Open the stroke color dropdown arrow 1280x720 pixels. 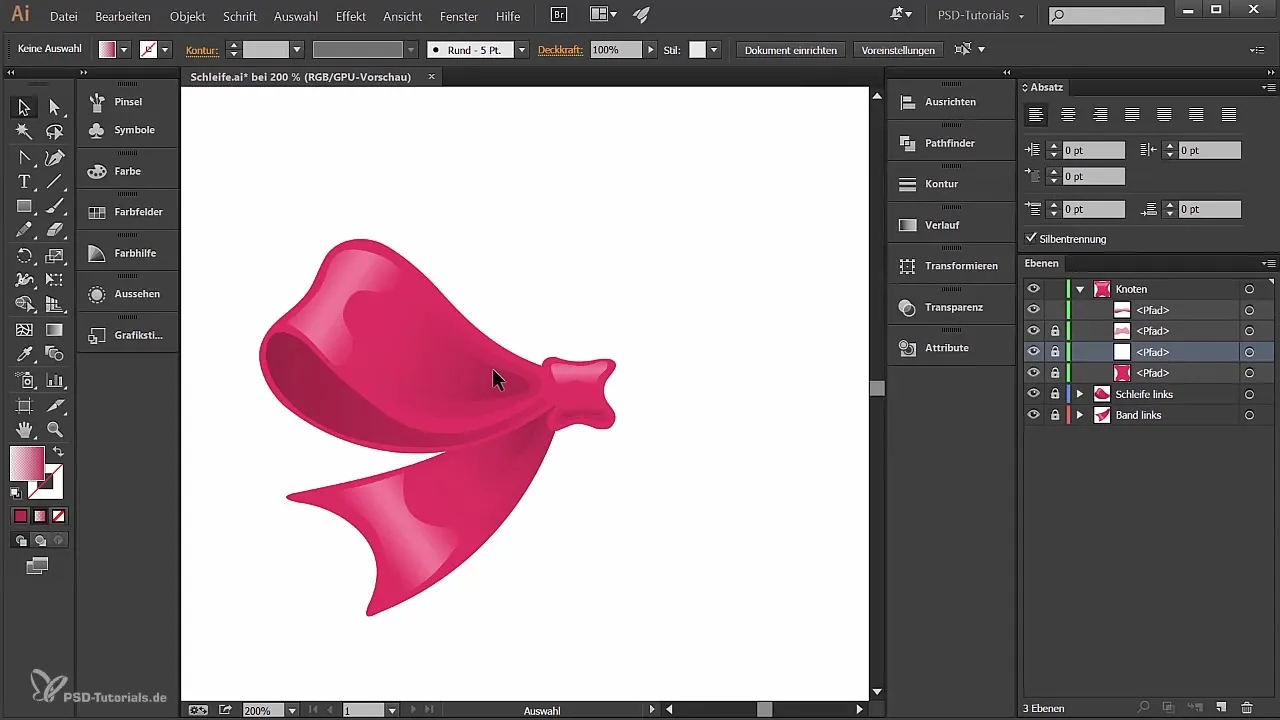pos(165,49)
